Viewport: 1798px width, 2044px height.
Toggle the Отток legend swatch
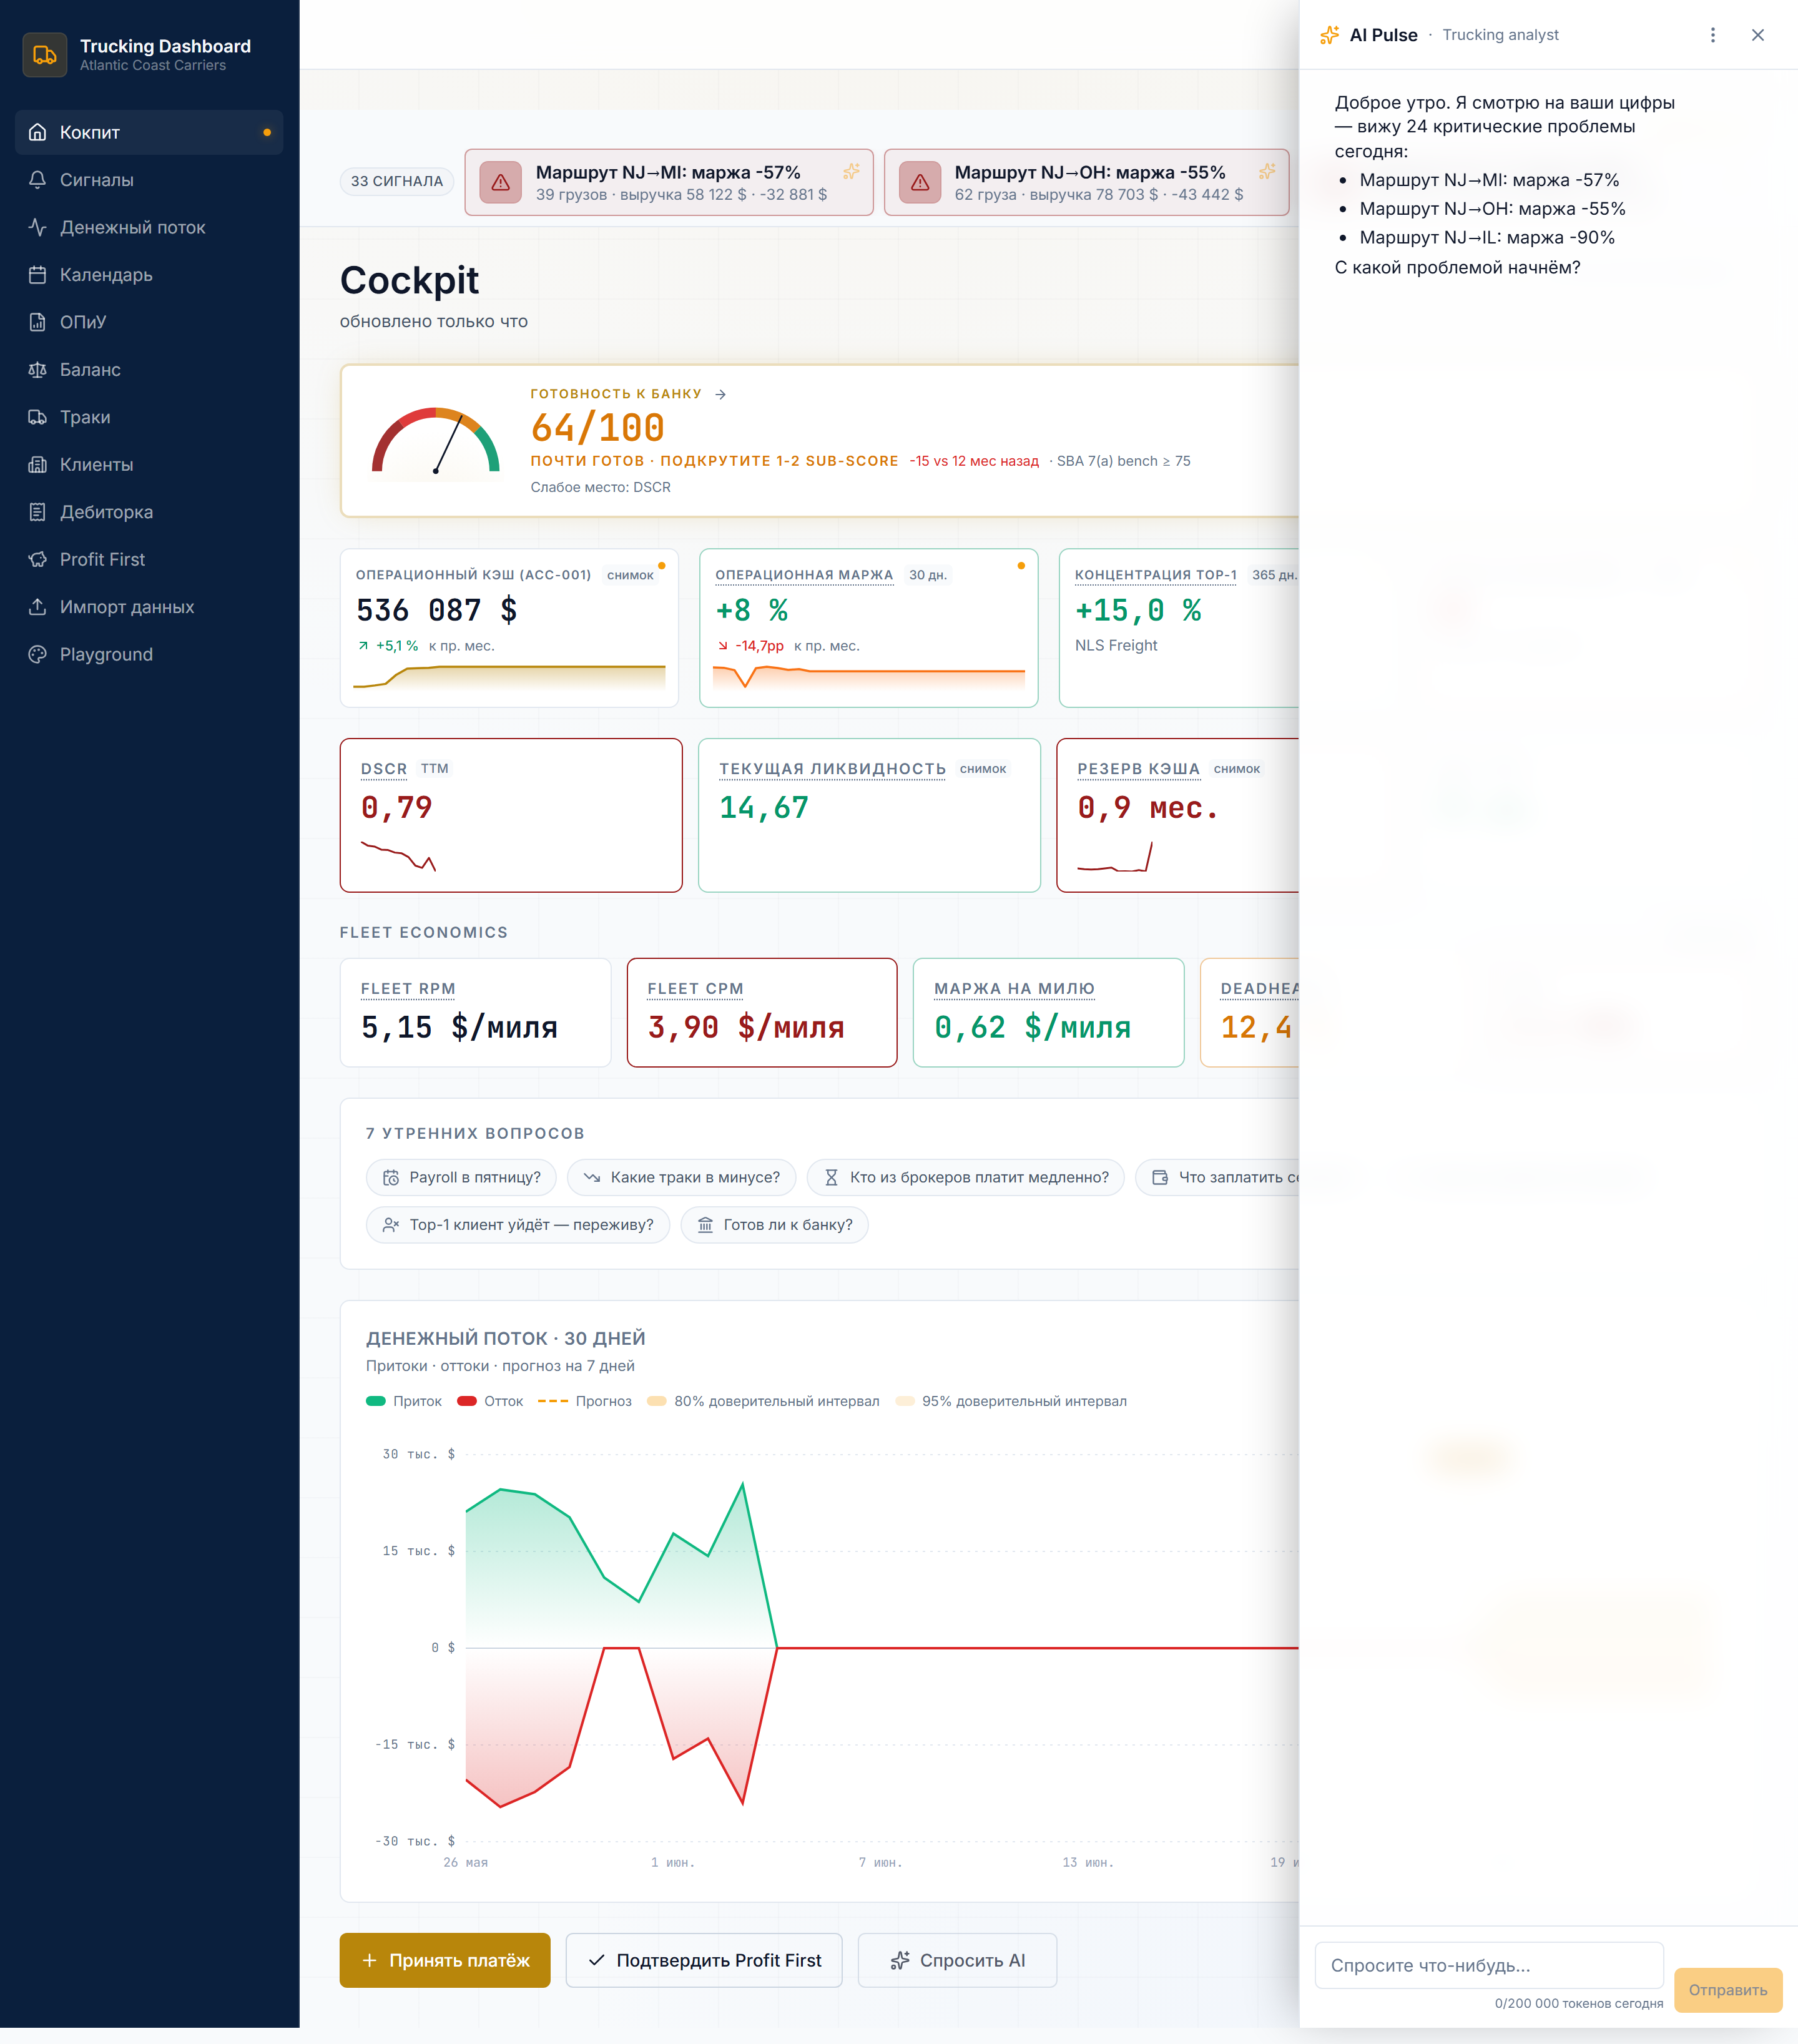coord(467,1401)
